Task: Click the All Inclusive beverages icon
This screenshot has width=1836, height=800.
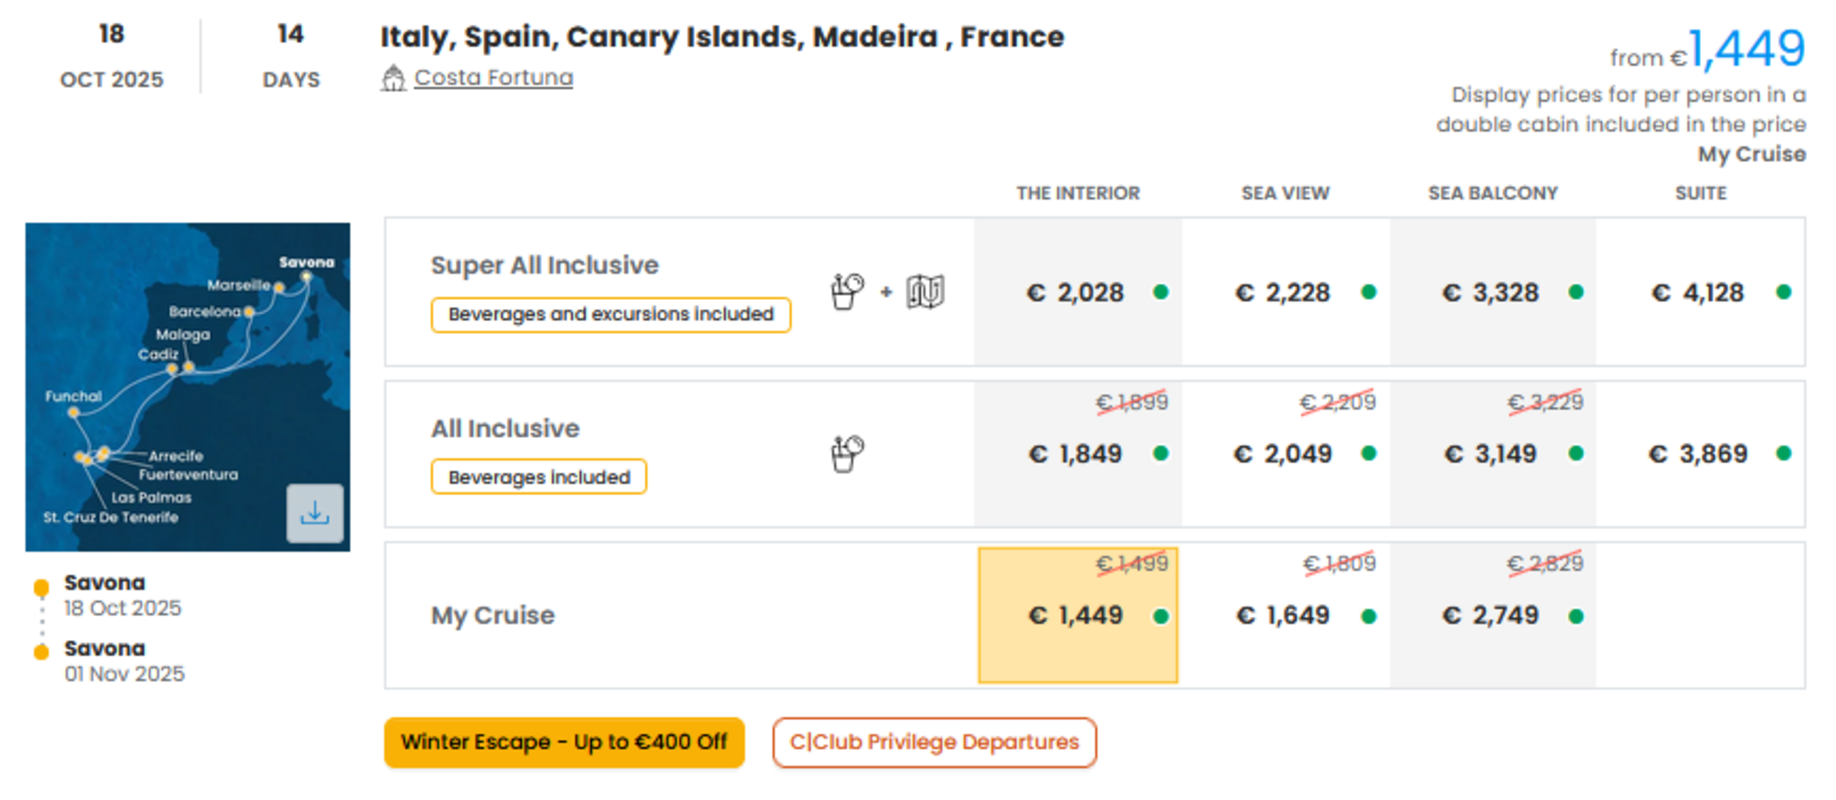Action: tap(847, 454)
